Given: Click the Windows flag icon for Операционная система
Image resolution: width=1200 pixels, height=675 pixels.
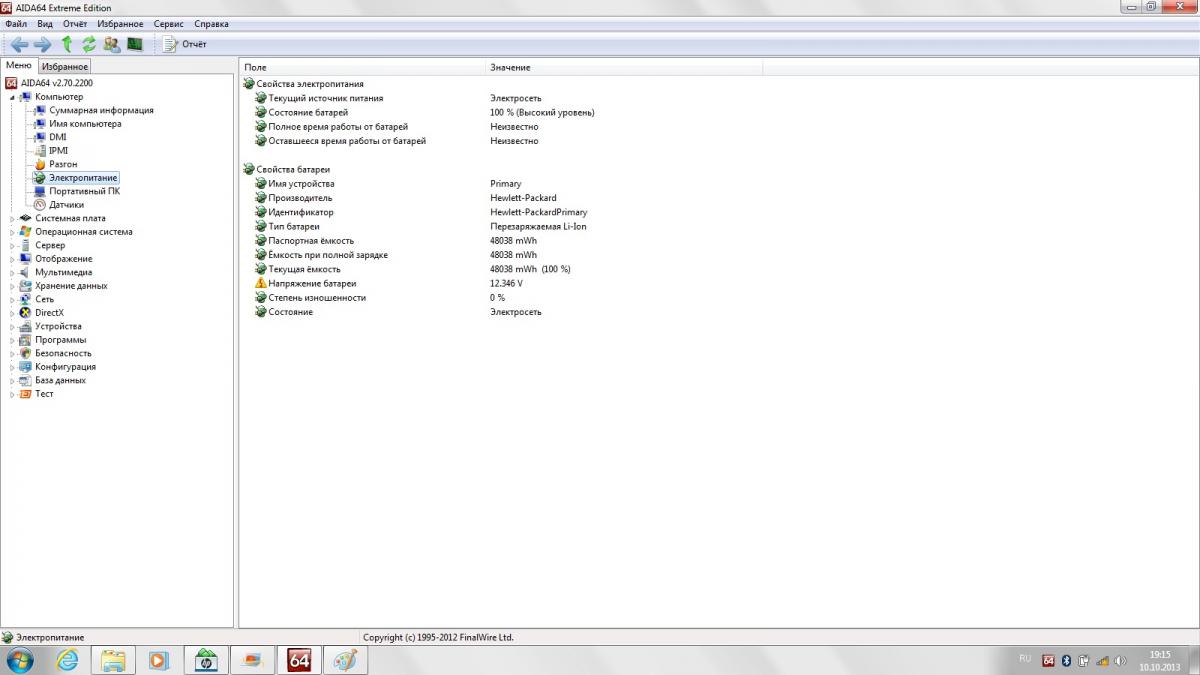Looking at the screenshot, I should 26,232.
